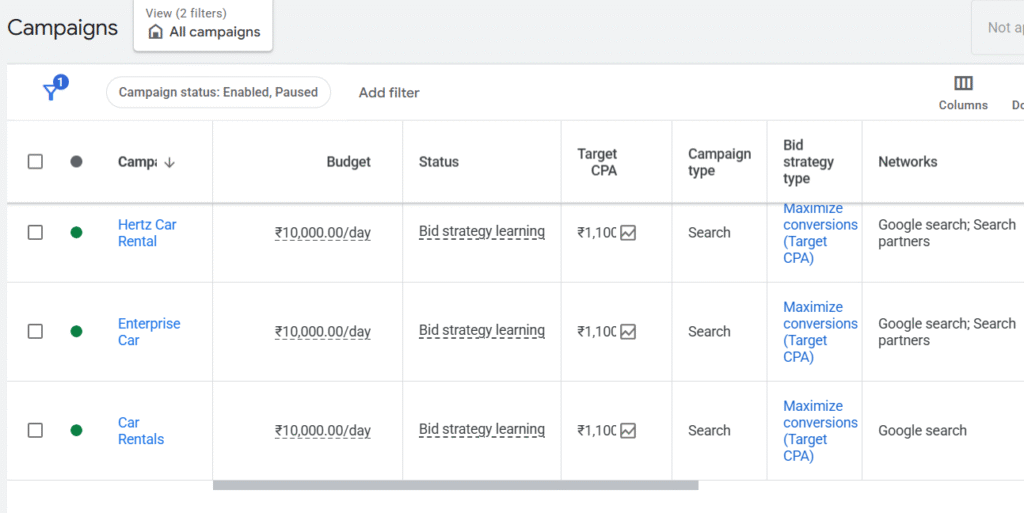Click Target CPA value in Car Rentals row

(596, 430)
